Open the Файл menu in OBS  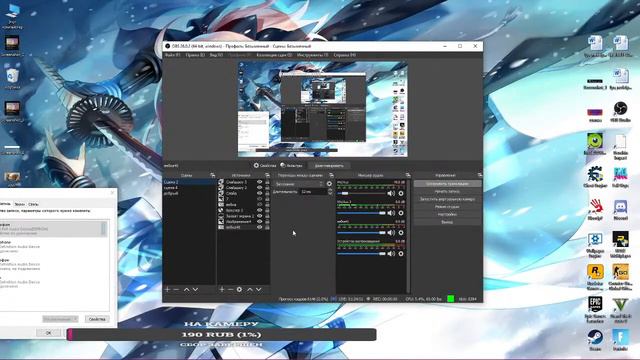tap(172, 55)
